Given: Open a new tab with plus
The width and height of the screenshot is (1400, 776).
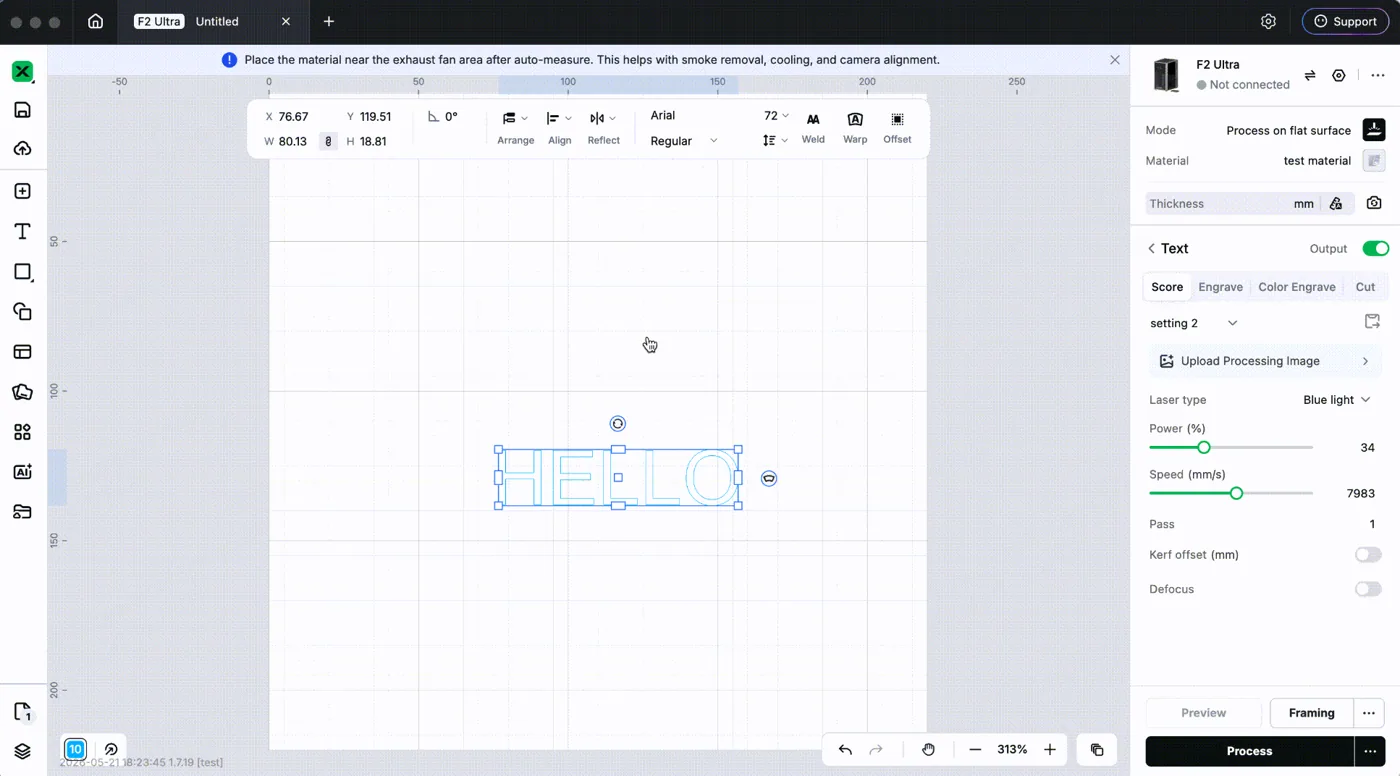Looking at the screenshot, I should pyautogui.click(x=329, y=21).
